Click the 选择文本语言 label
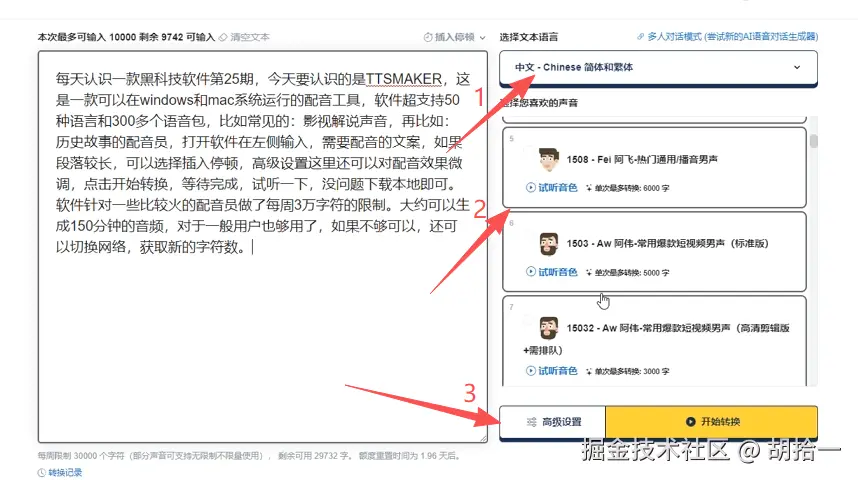 (x=529, y=37)
